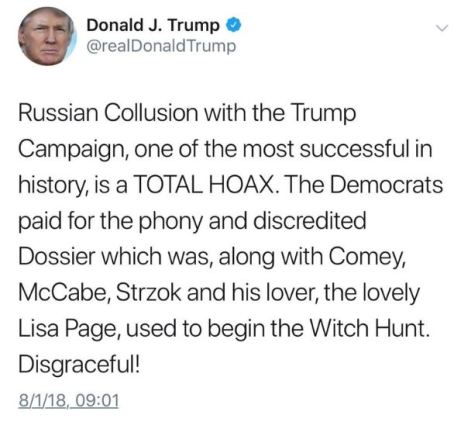Click the word discredited in the tweet
The image size is (454, 422).
coord(310,220)
